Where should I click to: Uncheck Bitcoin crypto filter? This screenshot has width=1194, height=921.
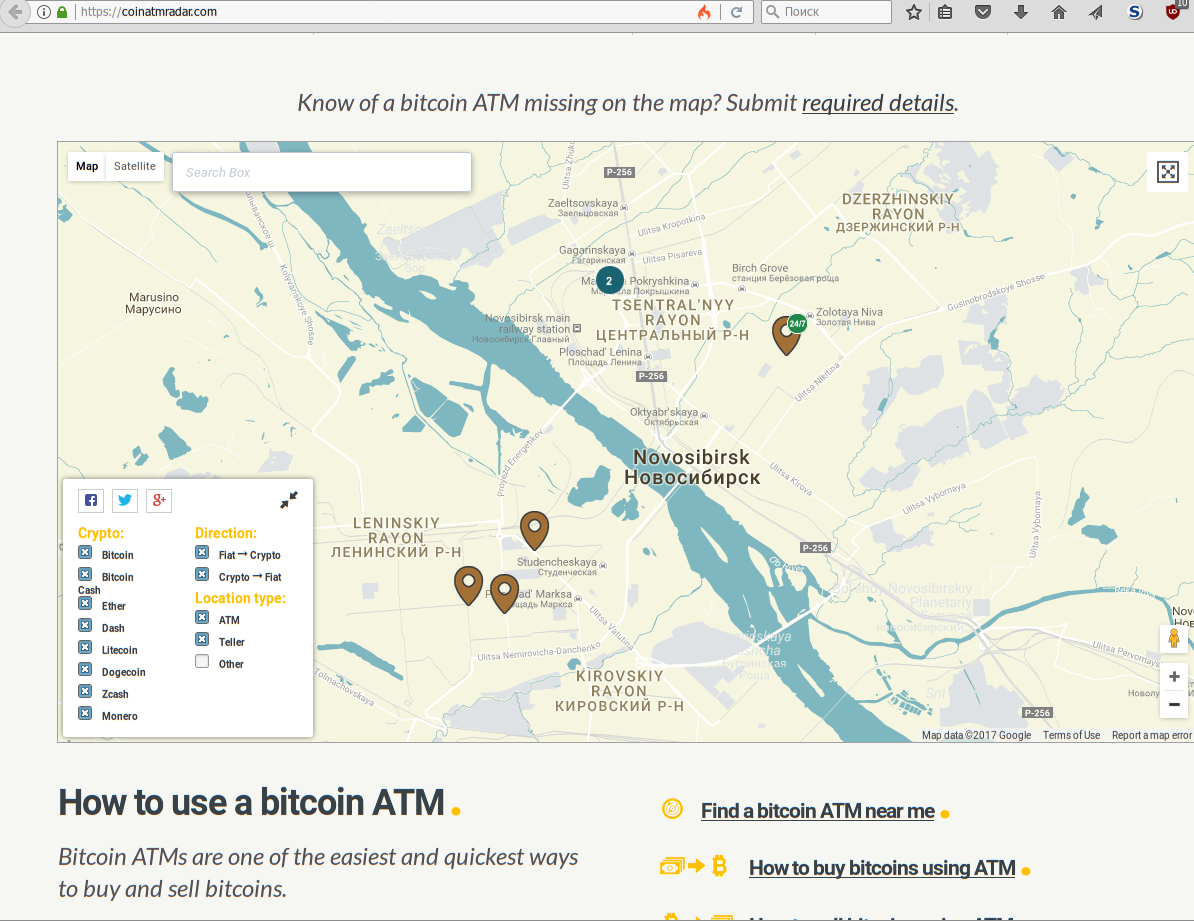pos(85,552)
